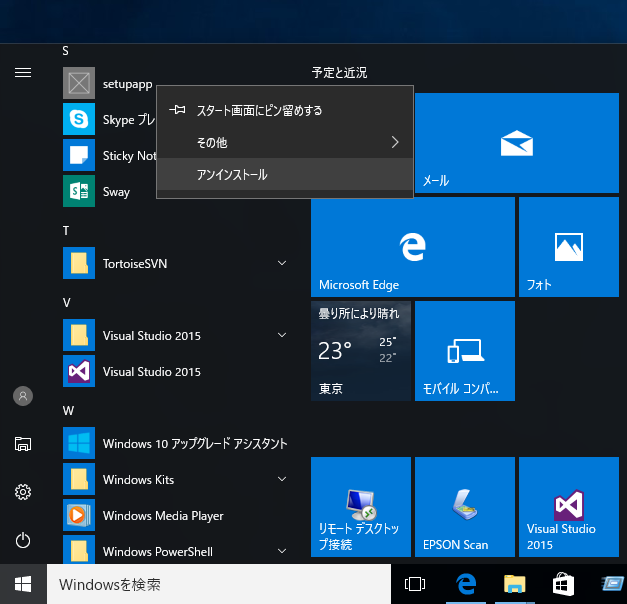Viewport: 627px width, 604px height.
Task: Click the 予定と近況 group heading
Action: click(x=339, y=72)
